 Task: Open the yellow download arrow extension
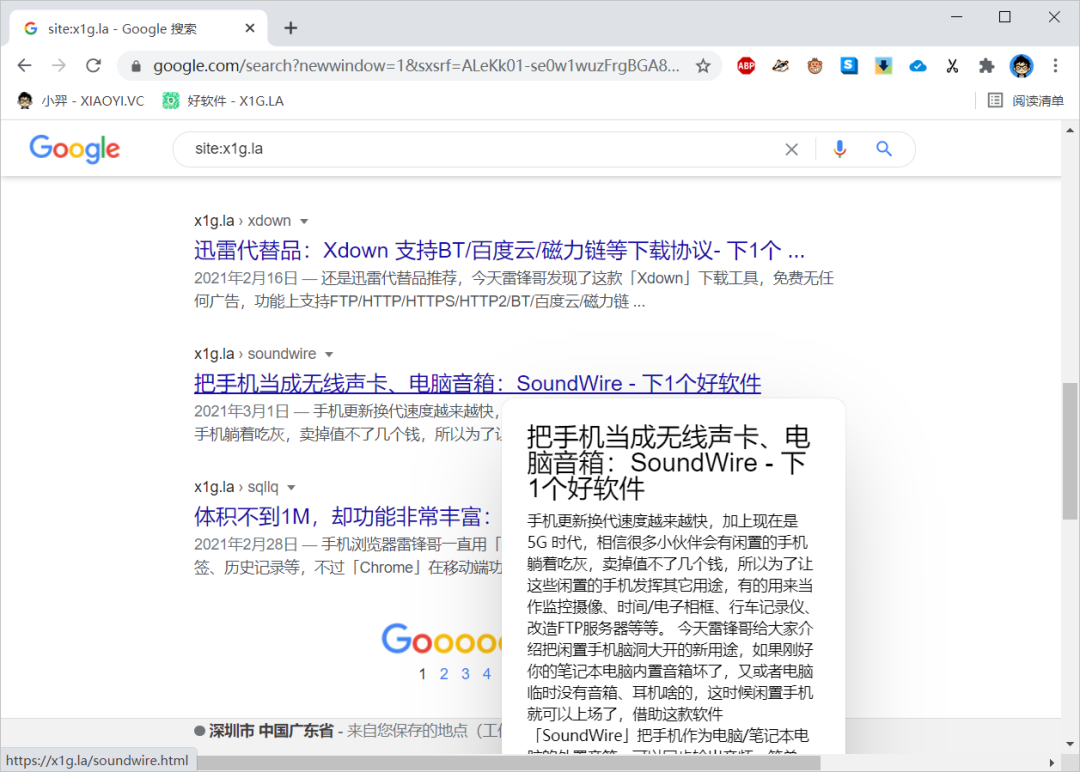click(x=884, y=66)
